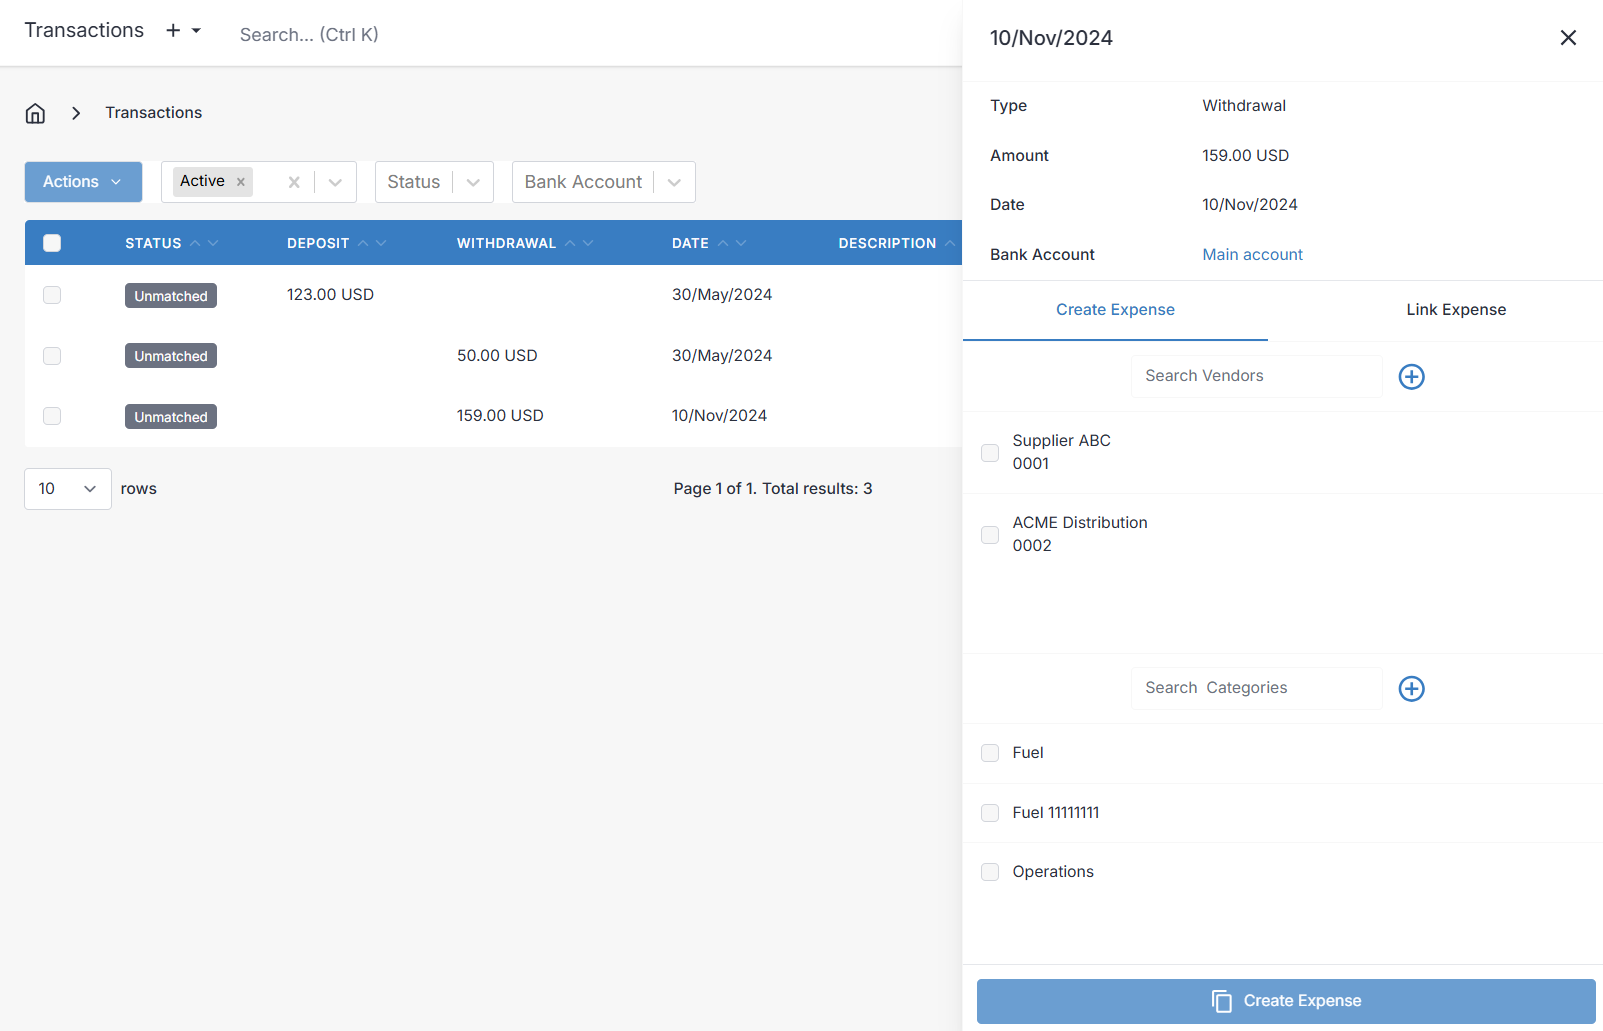The width and height of the screenshot is (1603, 1031).
Task: Toggle the select-all rows header checkbox
Action: [x=52, y=243]
